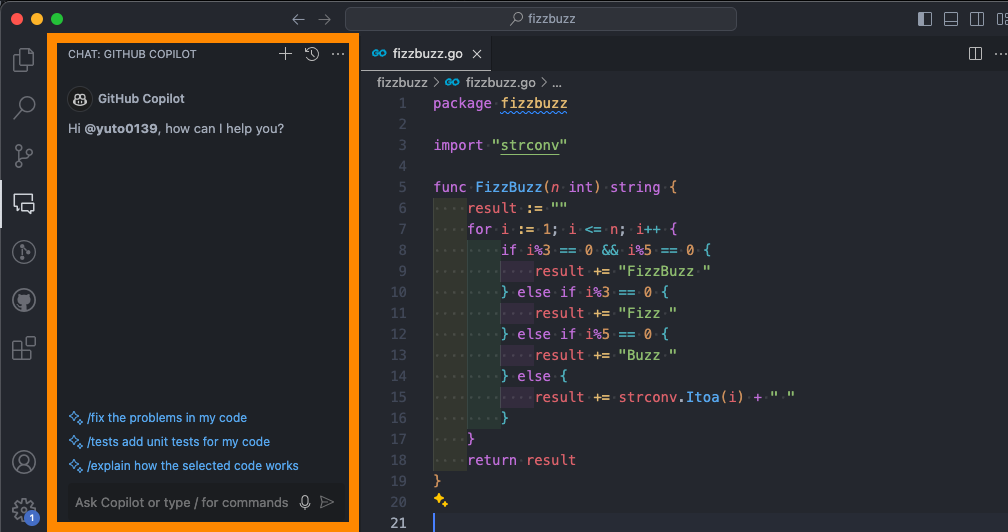Click the strconv.Itoa(i) call
The width and height of the screenshot is (1008, 532).
[681, 397]
